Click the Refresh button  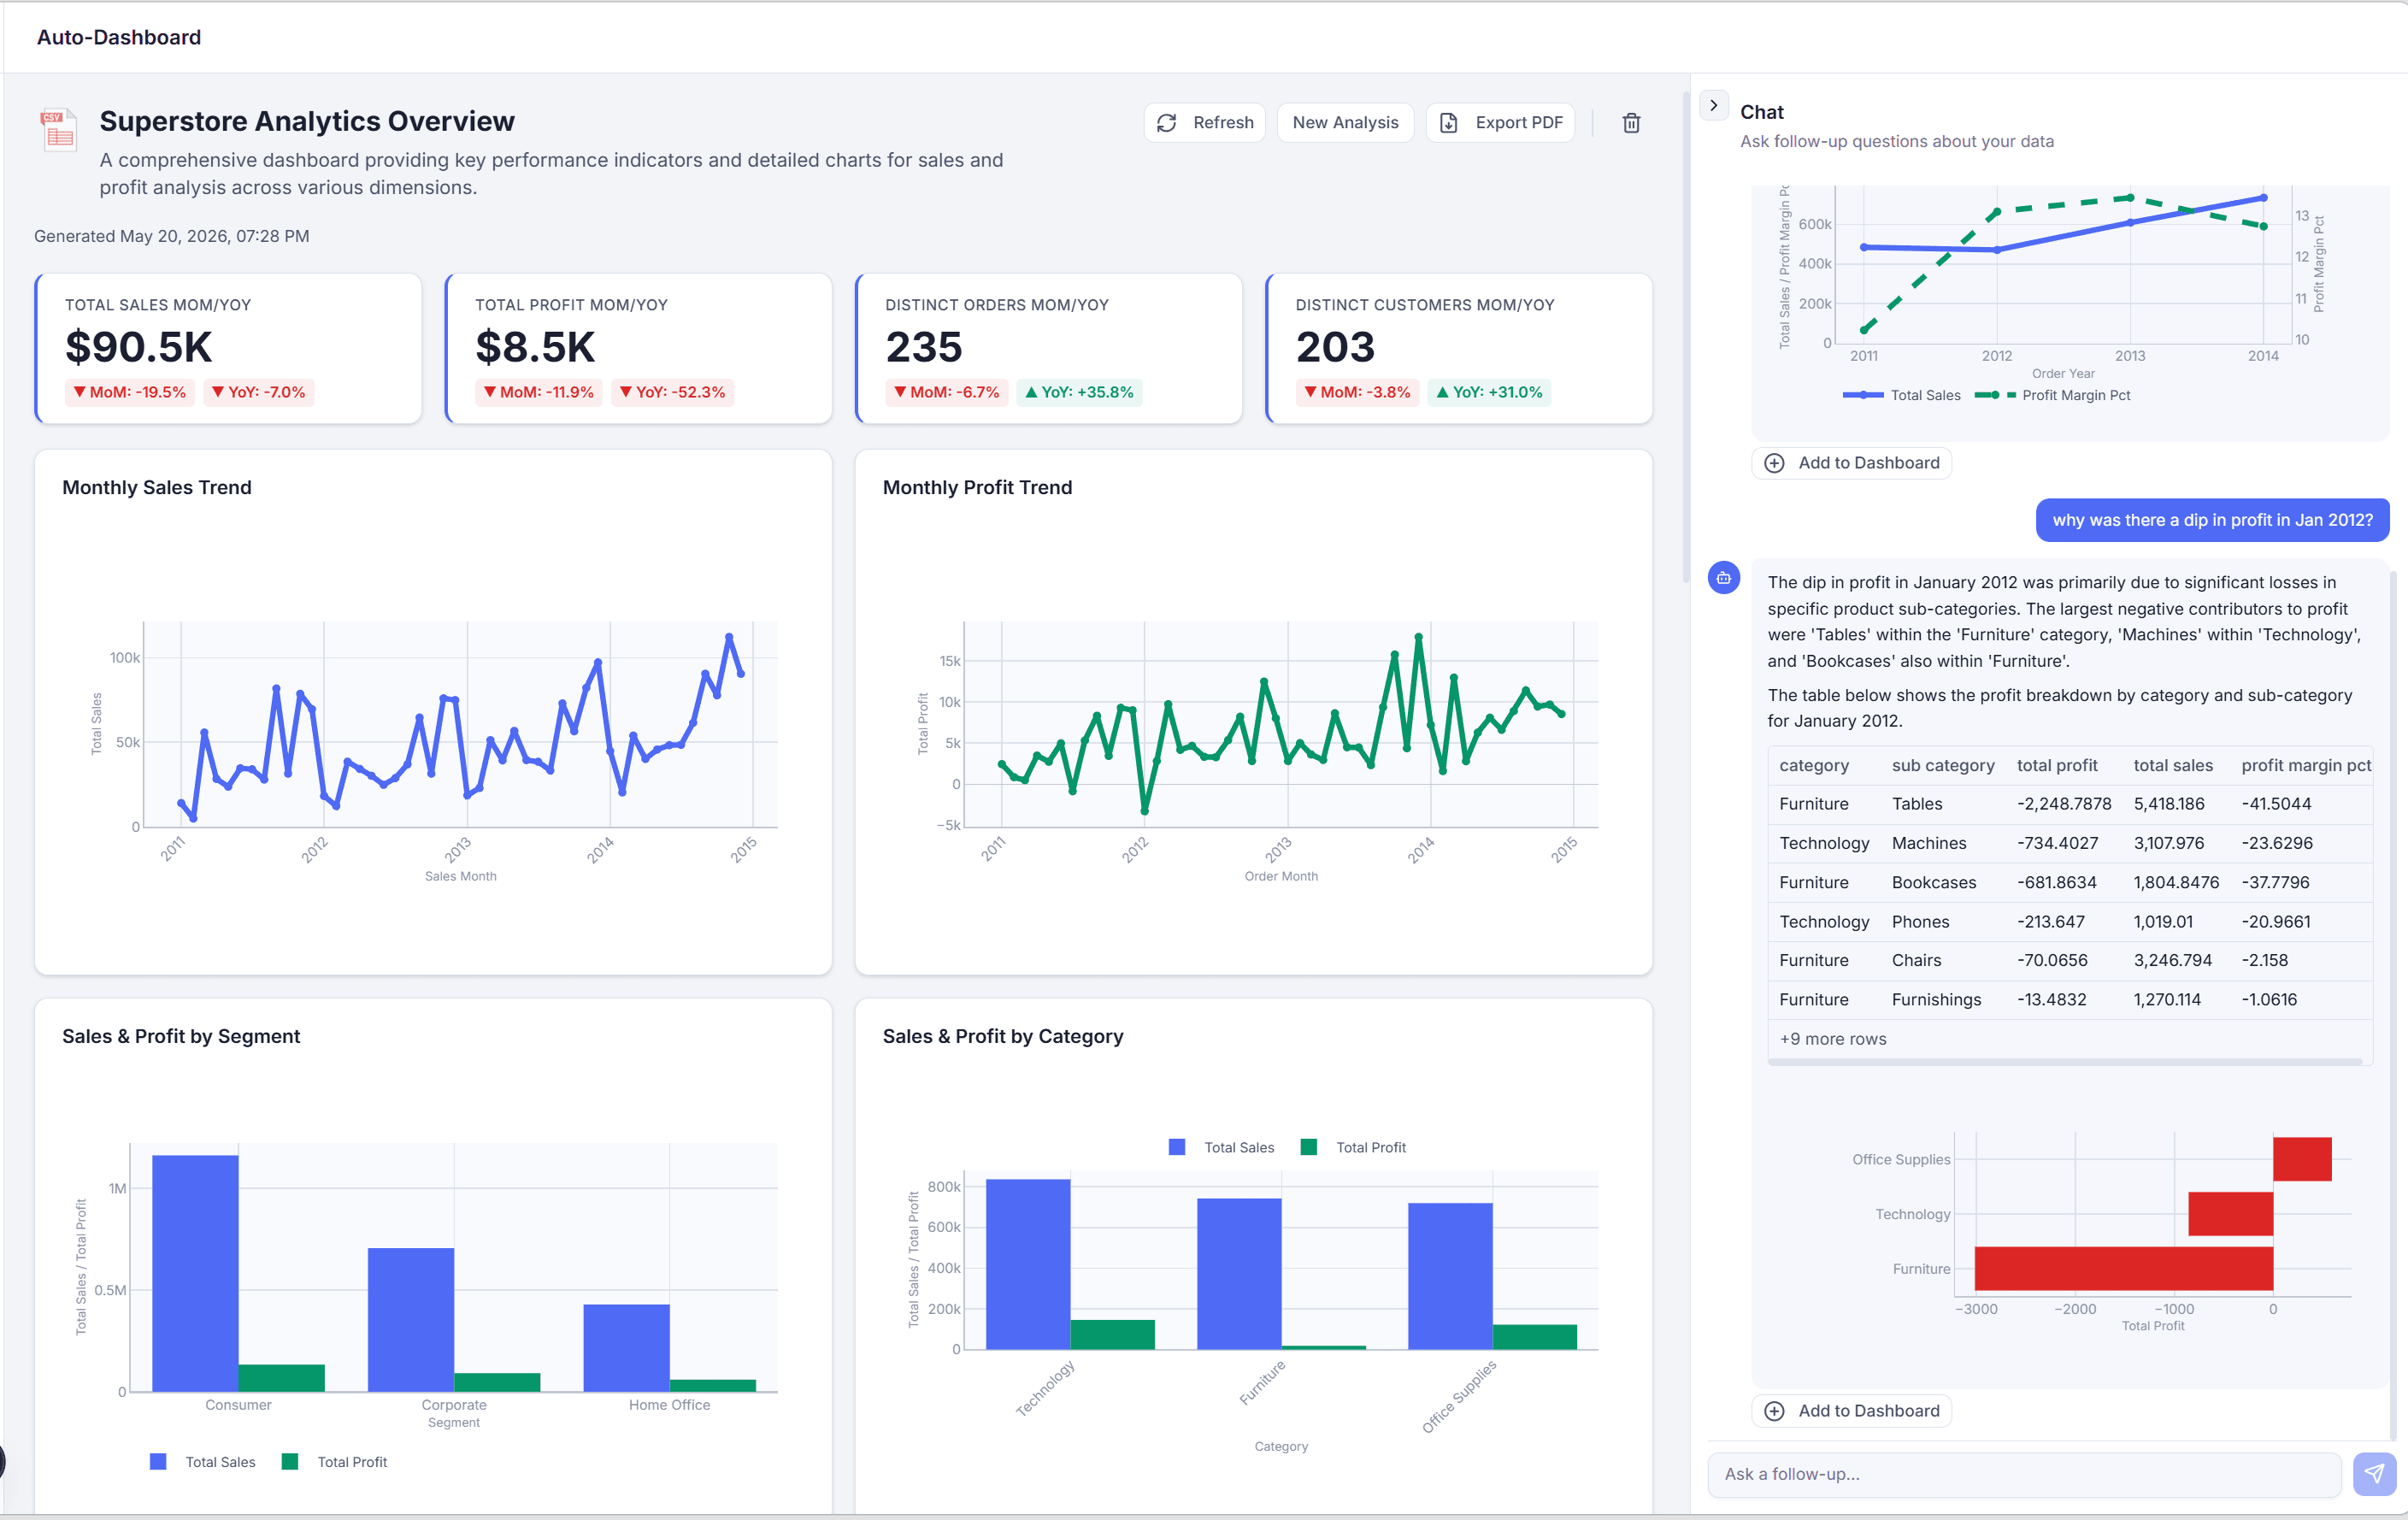tap(1204, 122)
